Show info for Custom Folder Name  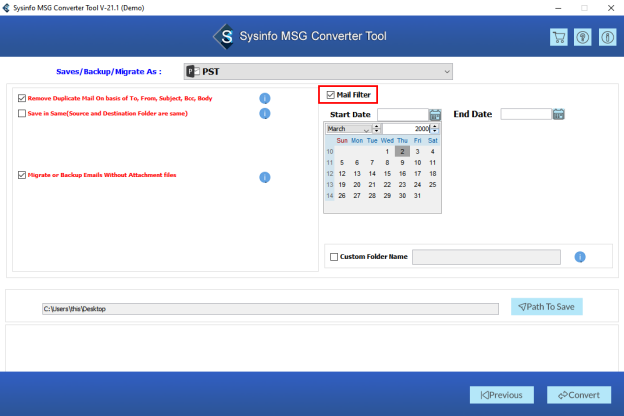[x=580, y=257]
